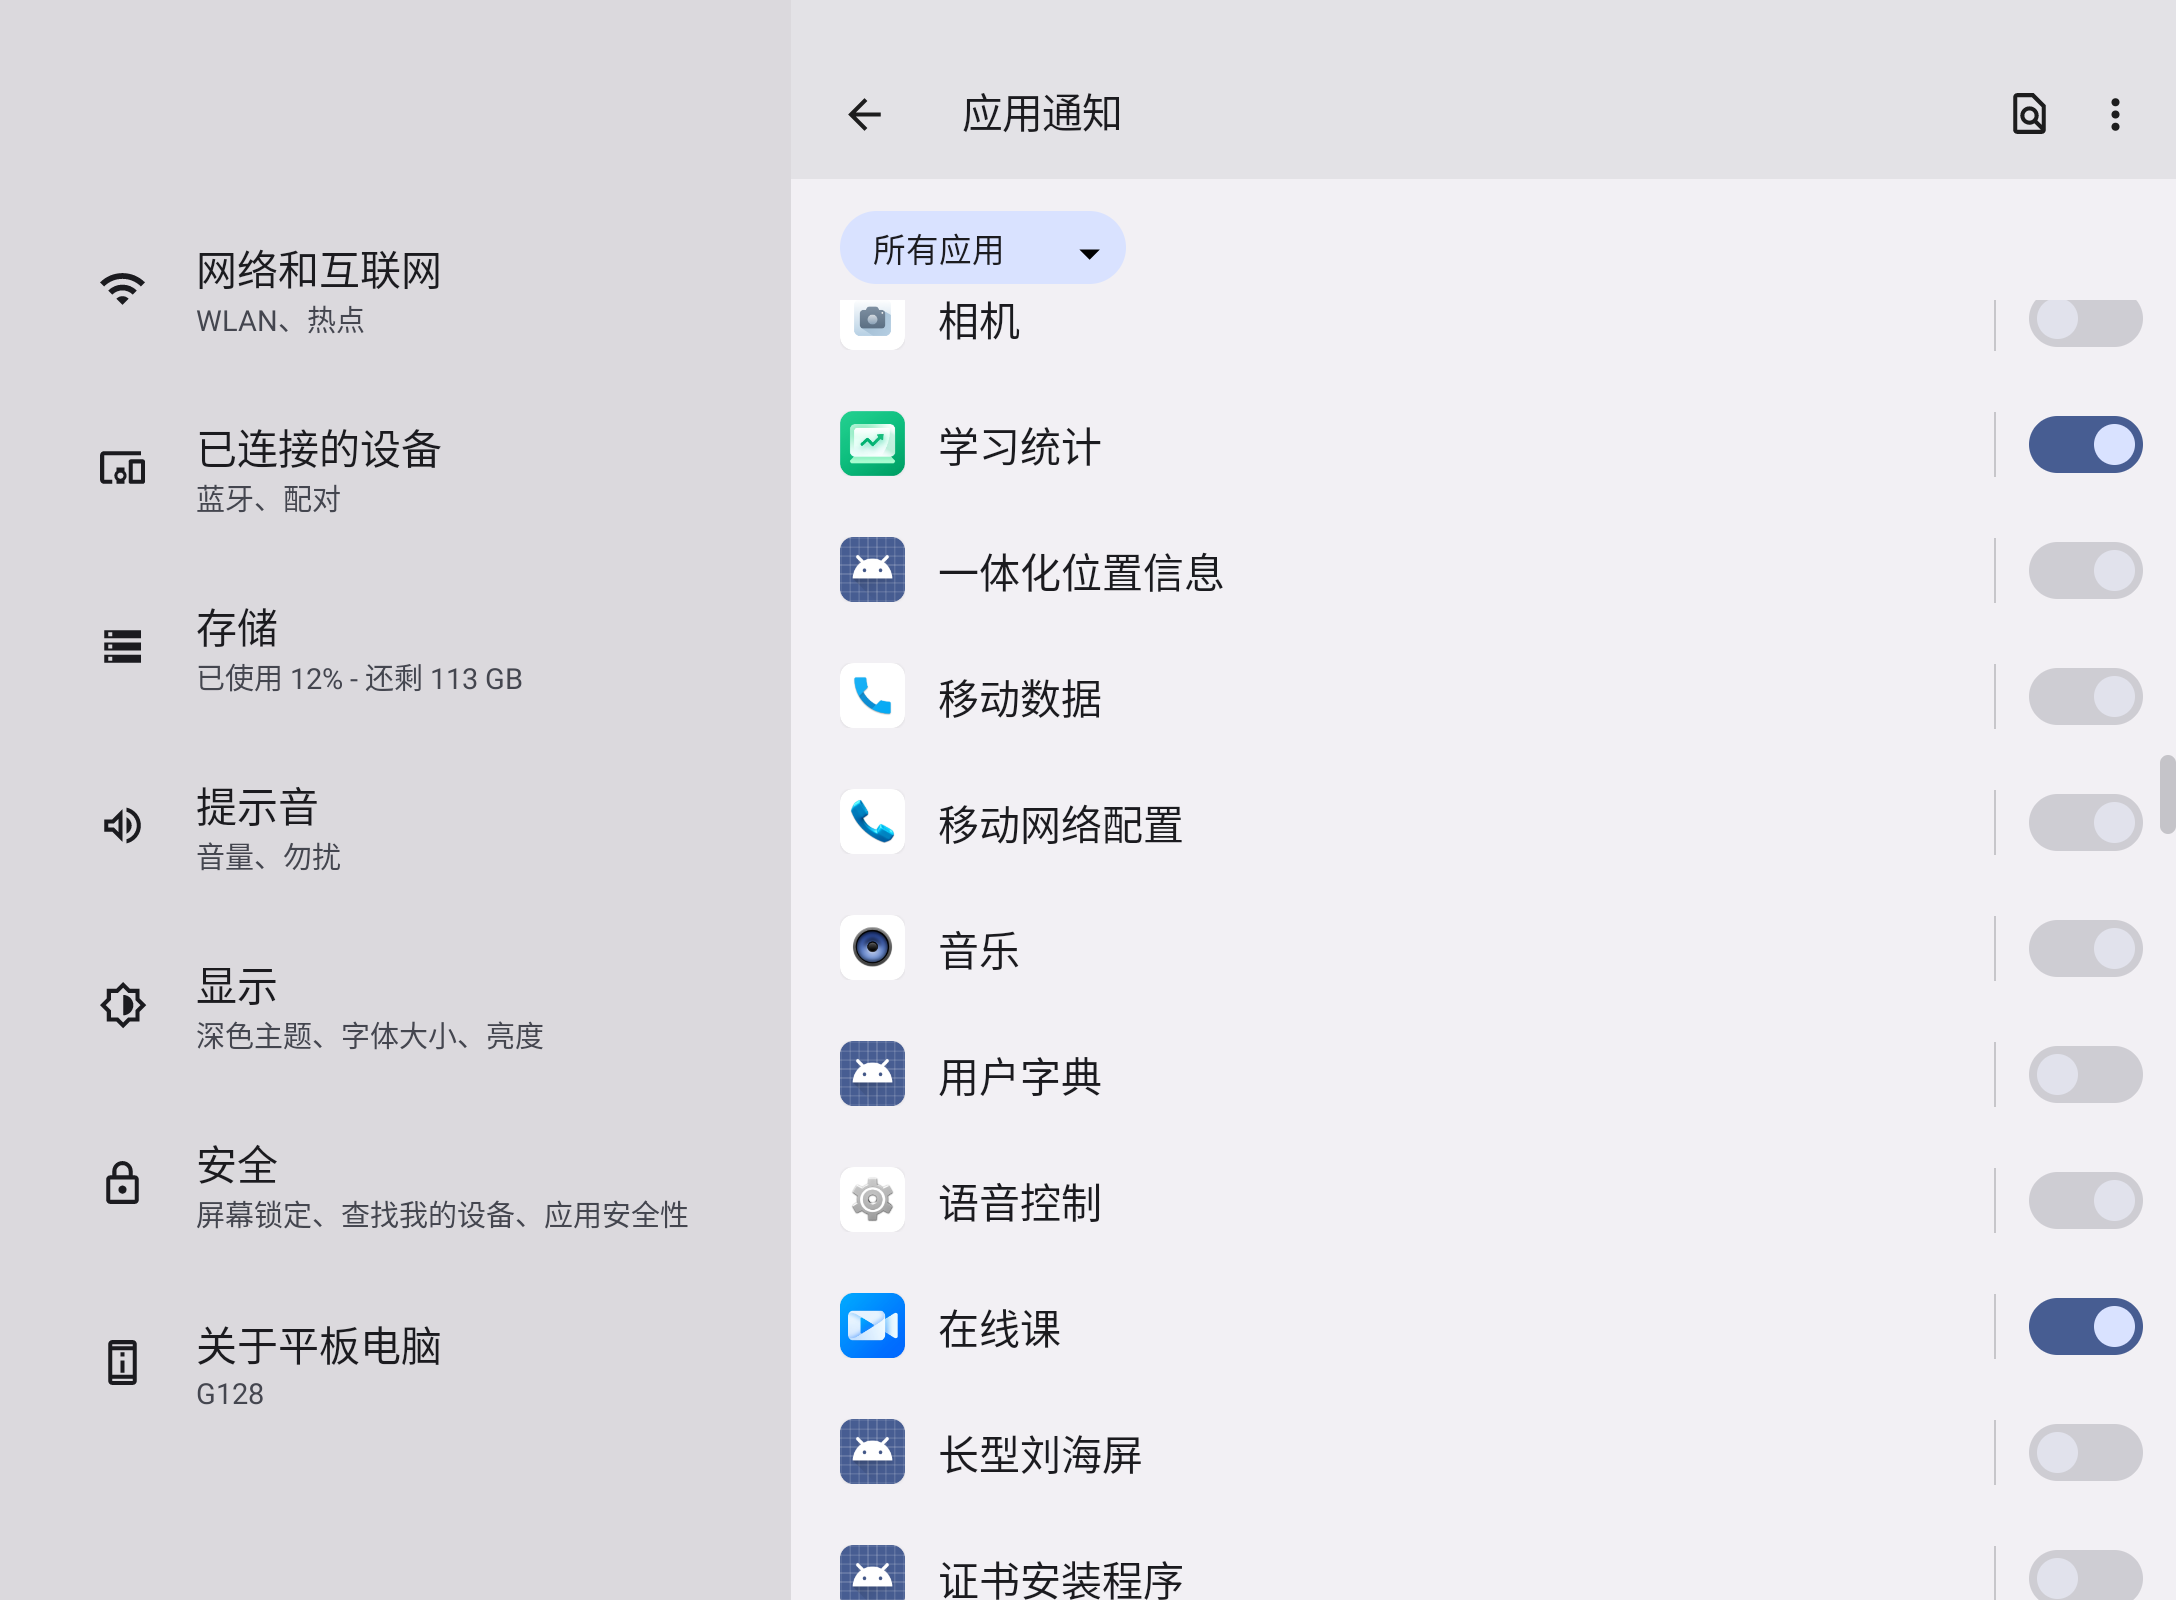Click the 移动网络配置 phone icon
This screenshot has height=1600, width=2176.
(872, 822)
